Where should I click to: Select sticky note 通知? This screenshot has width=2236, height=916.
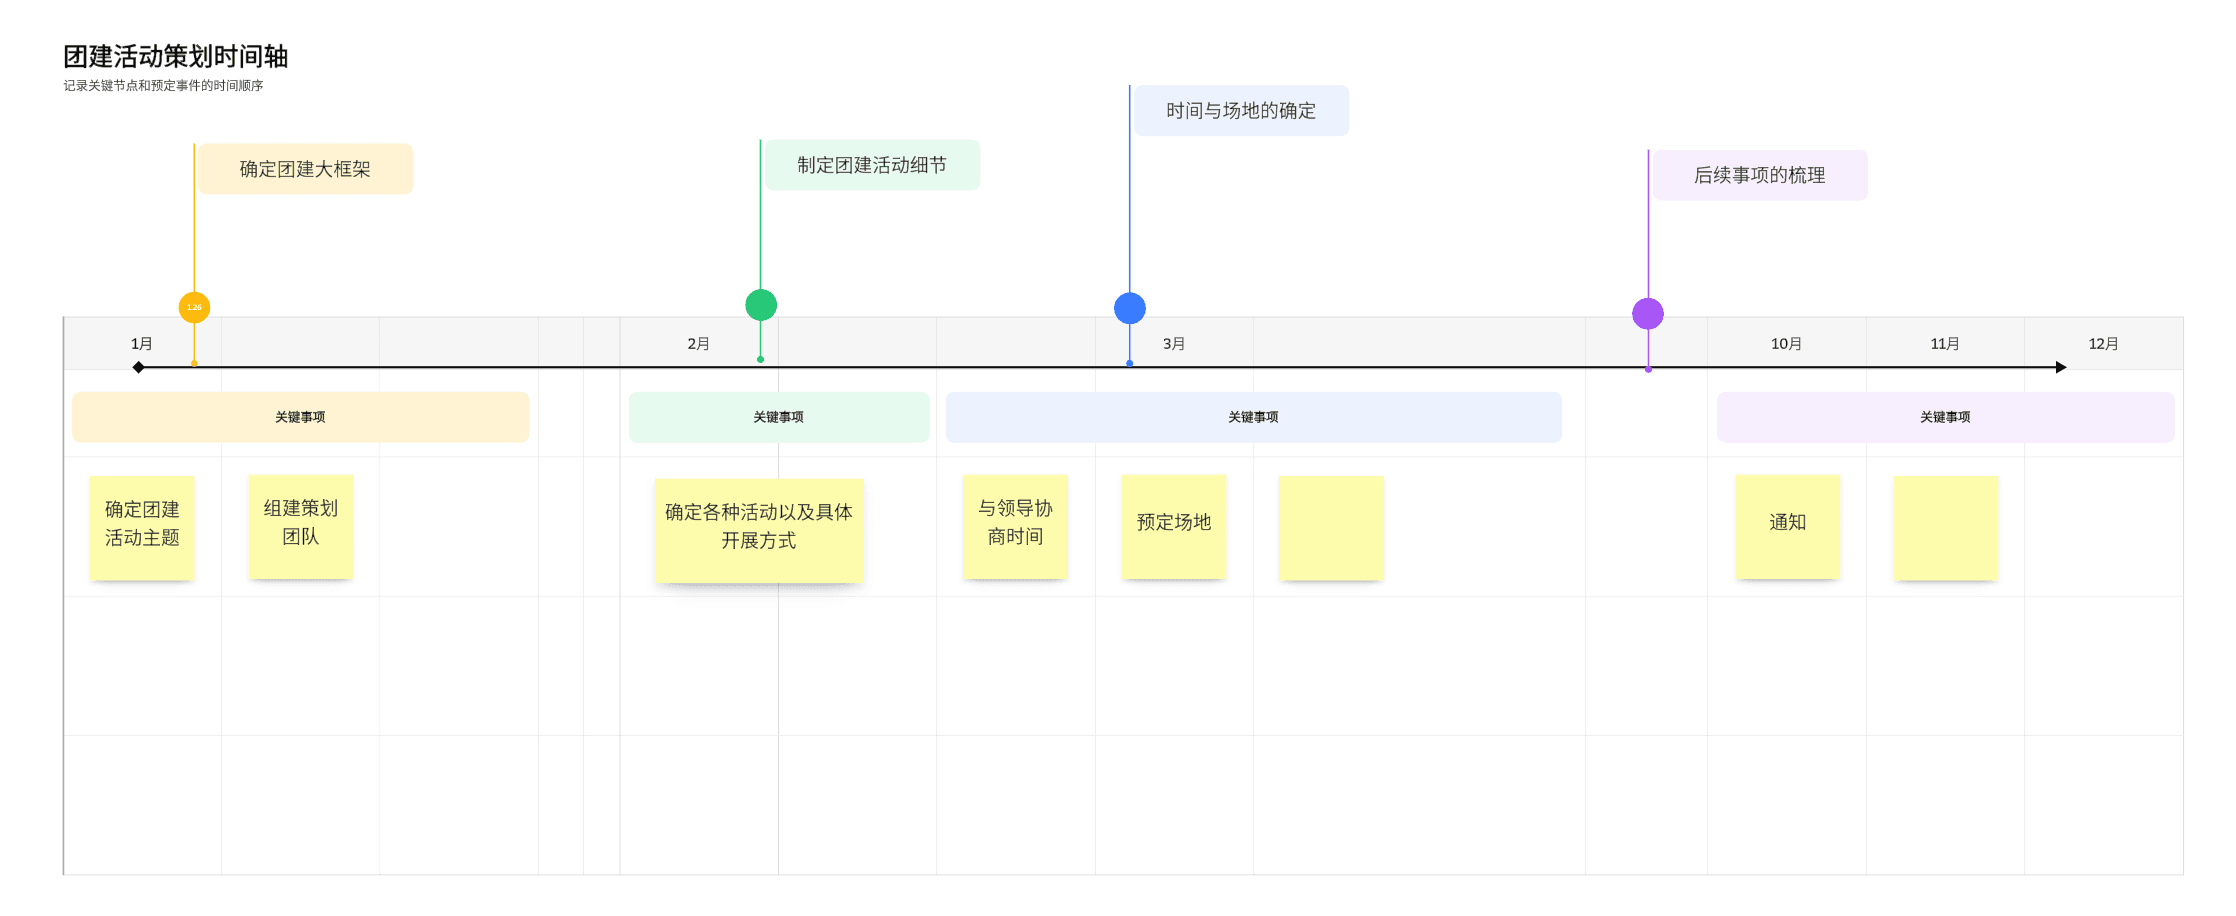point(1788,526)
